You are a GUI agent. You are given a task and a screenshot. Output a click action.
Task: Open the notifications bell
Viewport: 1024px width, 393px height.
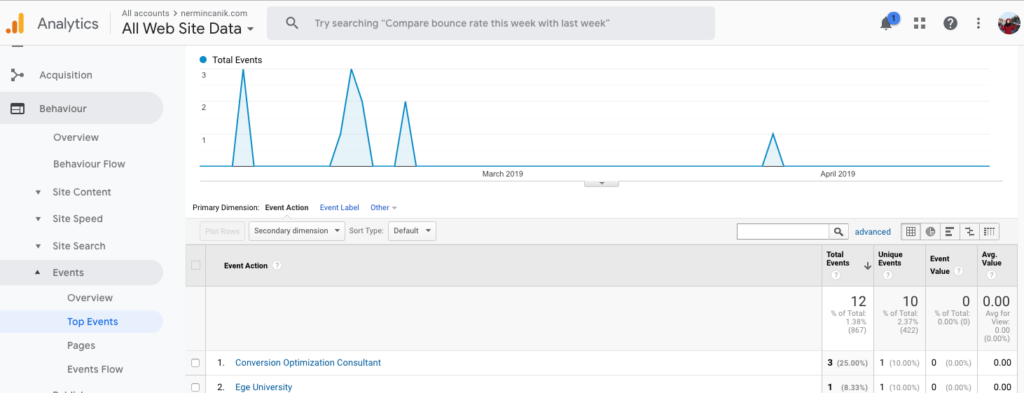tap(886, 24)
